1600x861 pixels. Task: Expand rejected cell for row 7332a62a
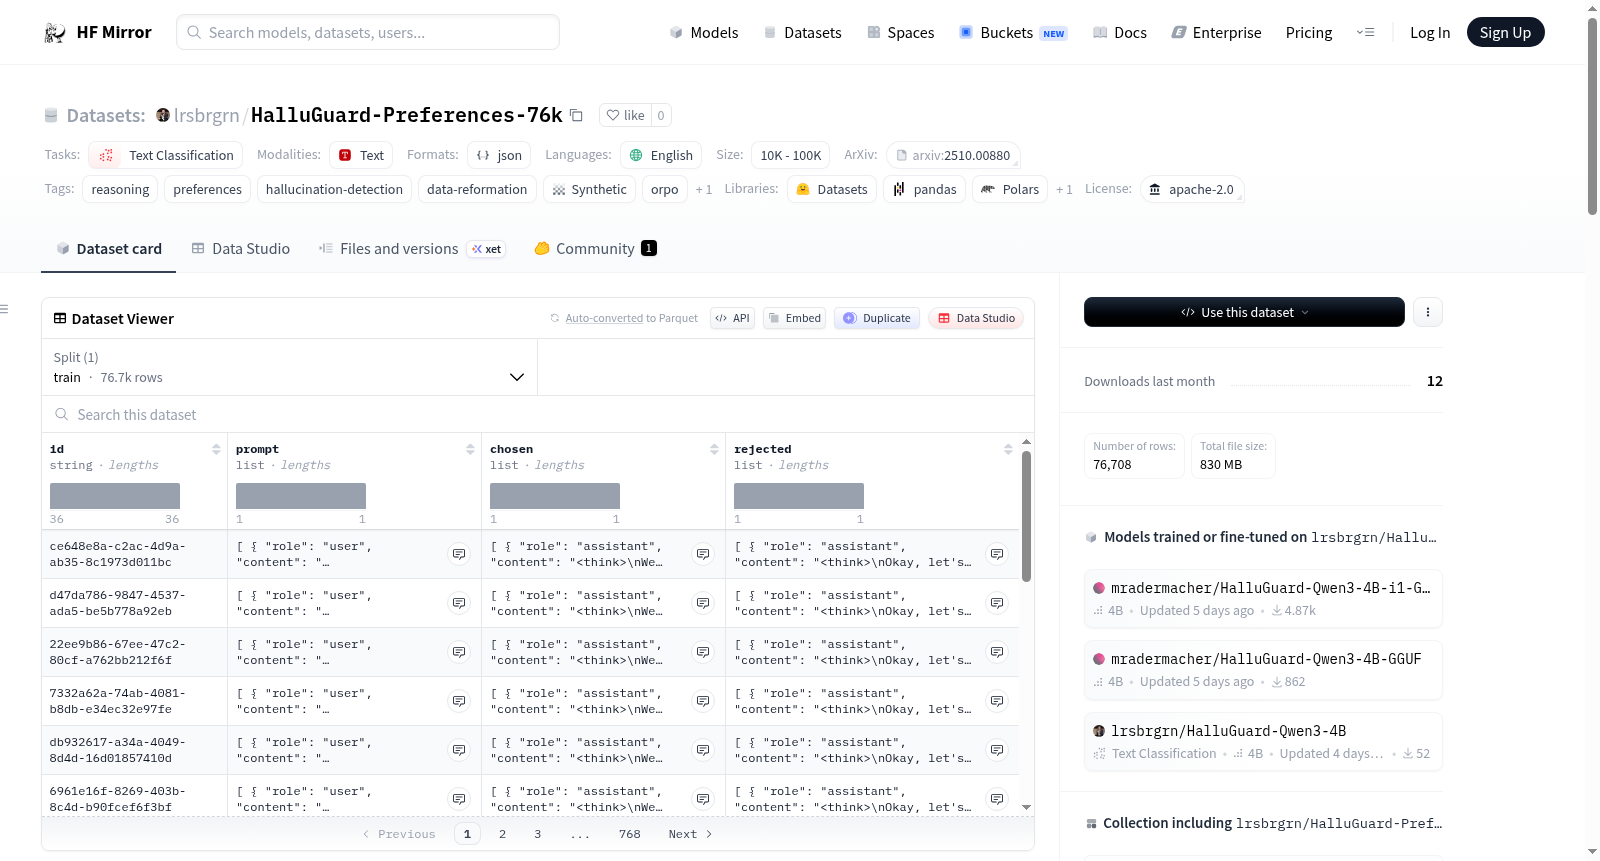[x=997, y=701]
